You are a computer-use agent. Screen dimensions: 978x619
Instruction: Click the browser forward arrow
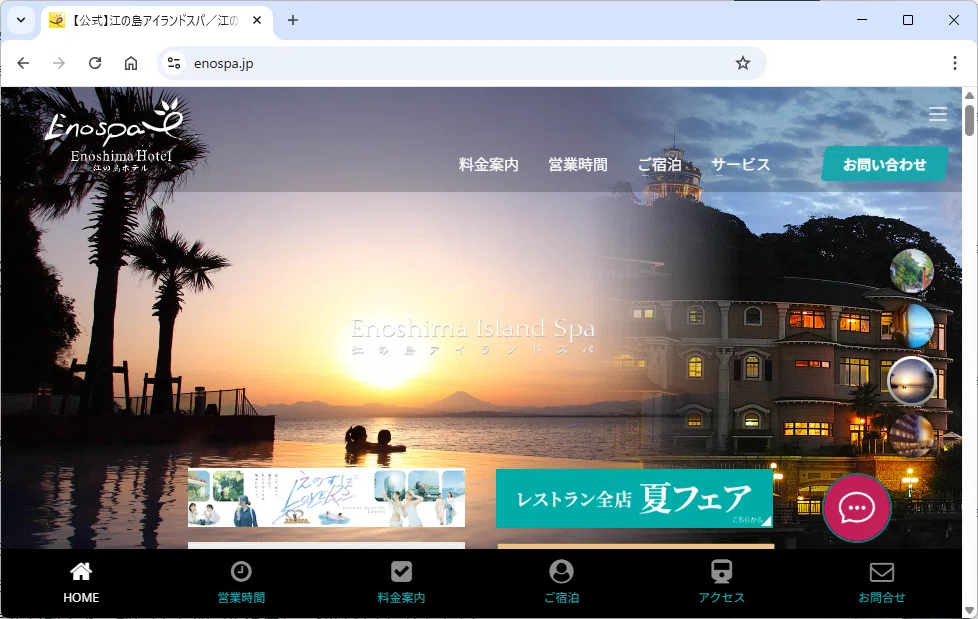click(x=59, y=63)
